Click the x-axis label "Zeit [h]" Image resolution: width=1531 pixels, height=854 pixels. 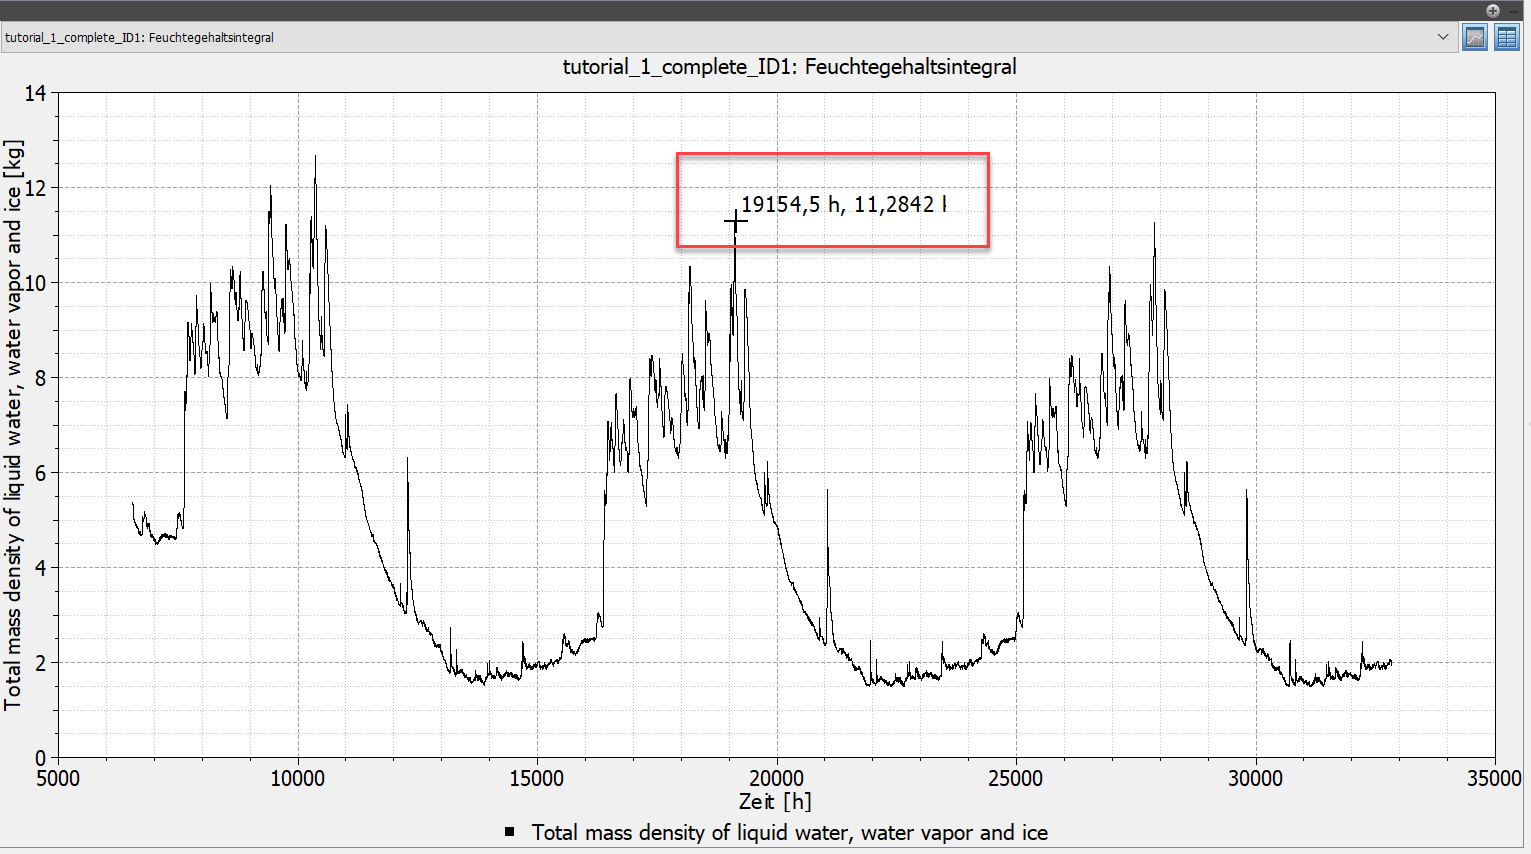click(775, 801)
